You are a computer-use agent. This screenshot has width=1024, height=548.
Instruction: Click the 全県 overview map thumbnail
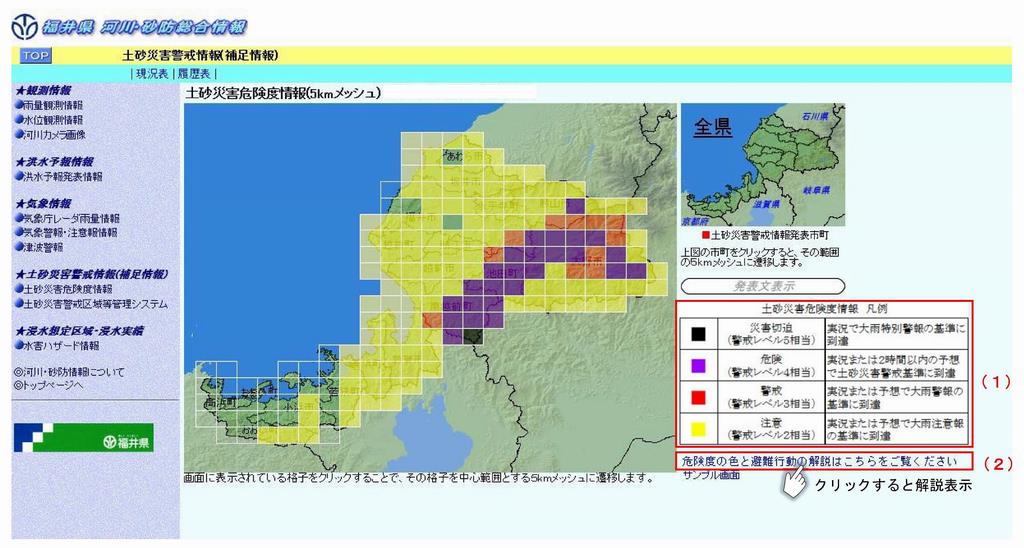pos(763,165)
